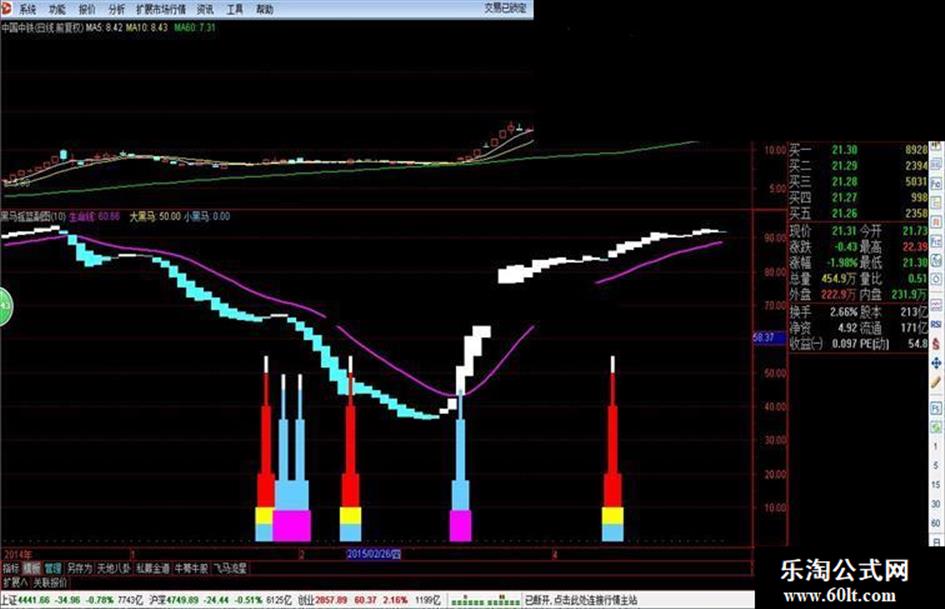Image resolution: width=945 pixels, height=609 pixels.
Task: Click the wave chart icon above RSI
Action: (937, 306)
